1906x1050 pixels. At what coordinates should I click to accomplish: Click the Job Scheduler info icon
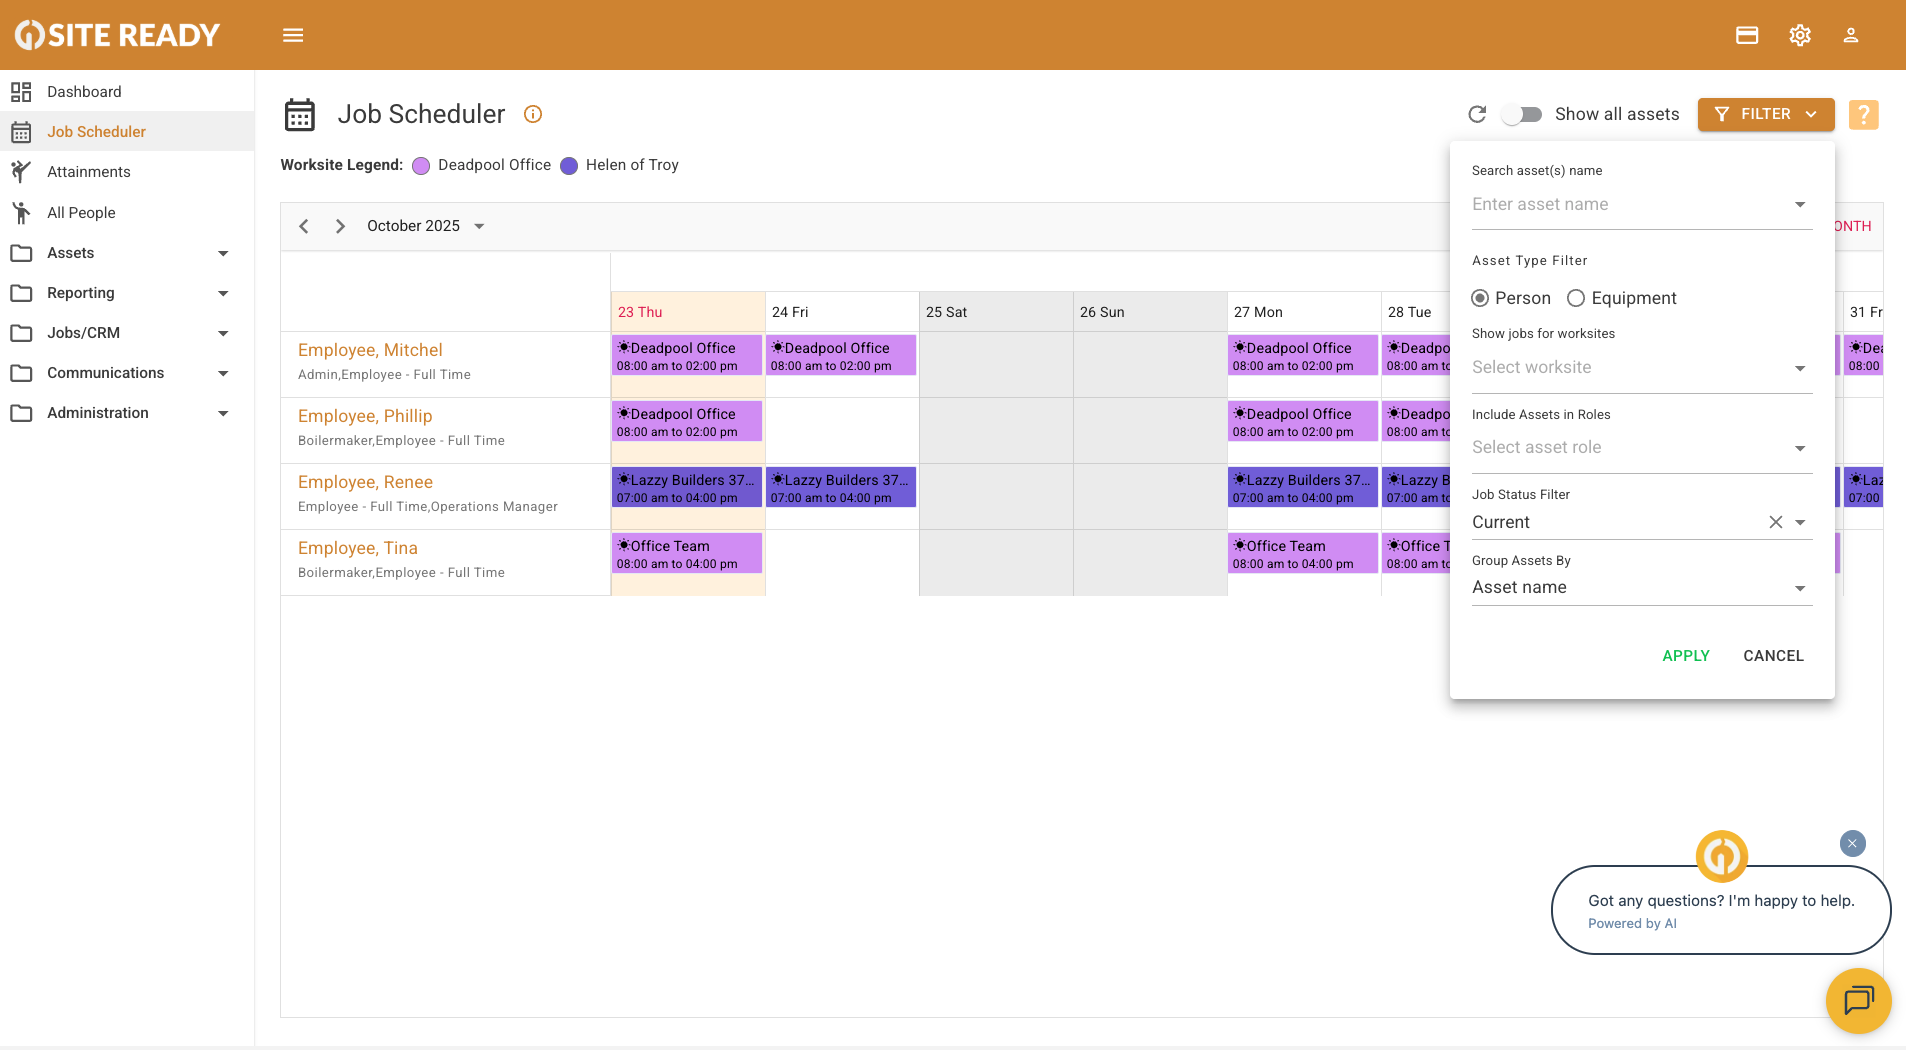(x=533, y=114)
